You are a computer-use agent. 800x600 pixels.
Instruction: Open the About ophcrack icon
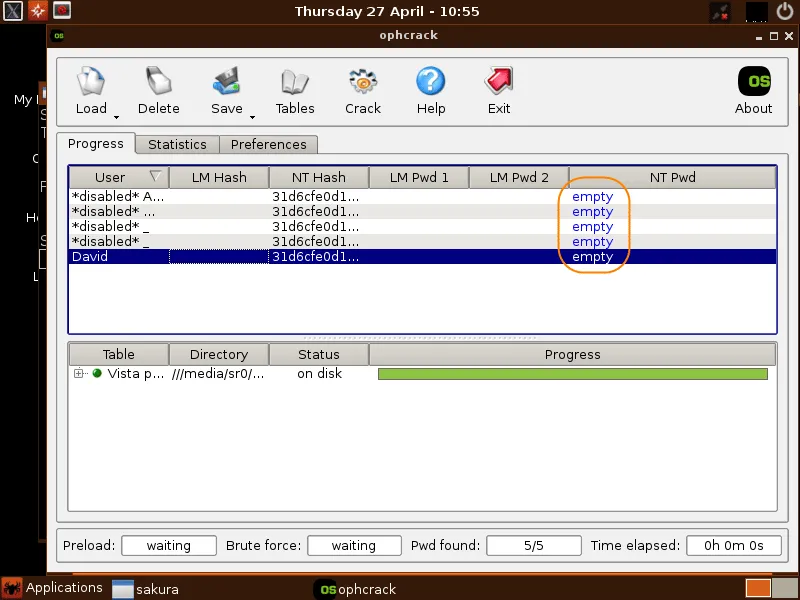pyautogui.click(x=753, y=82)
